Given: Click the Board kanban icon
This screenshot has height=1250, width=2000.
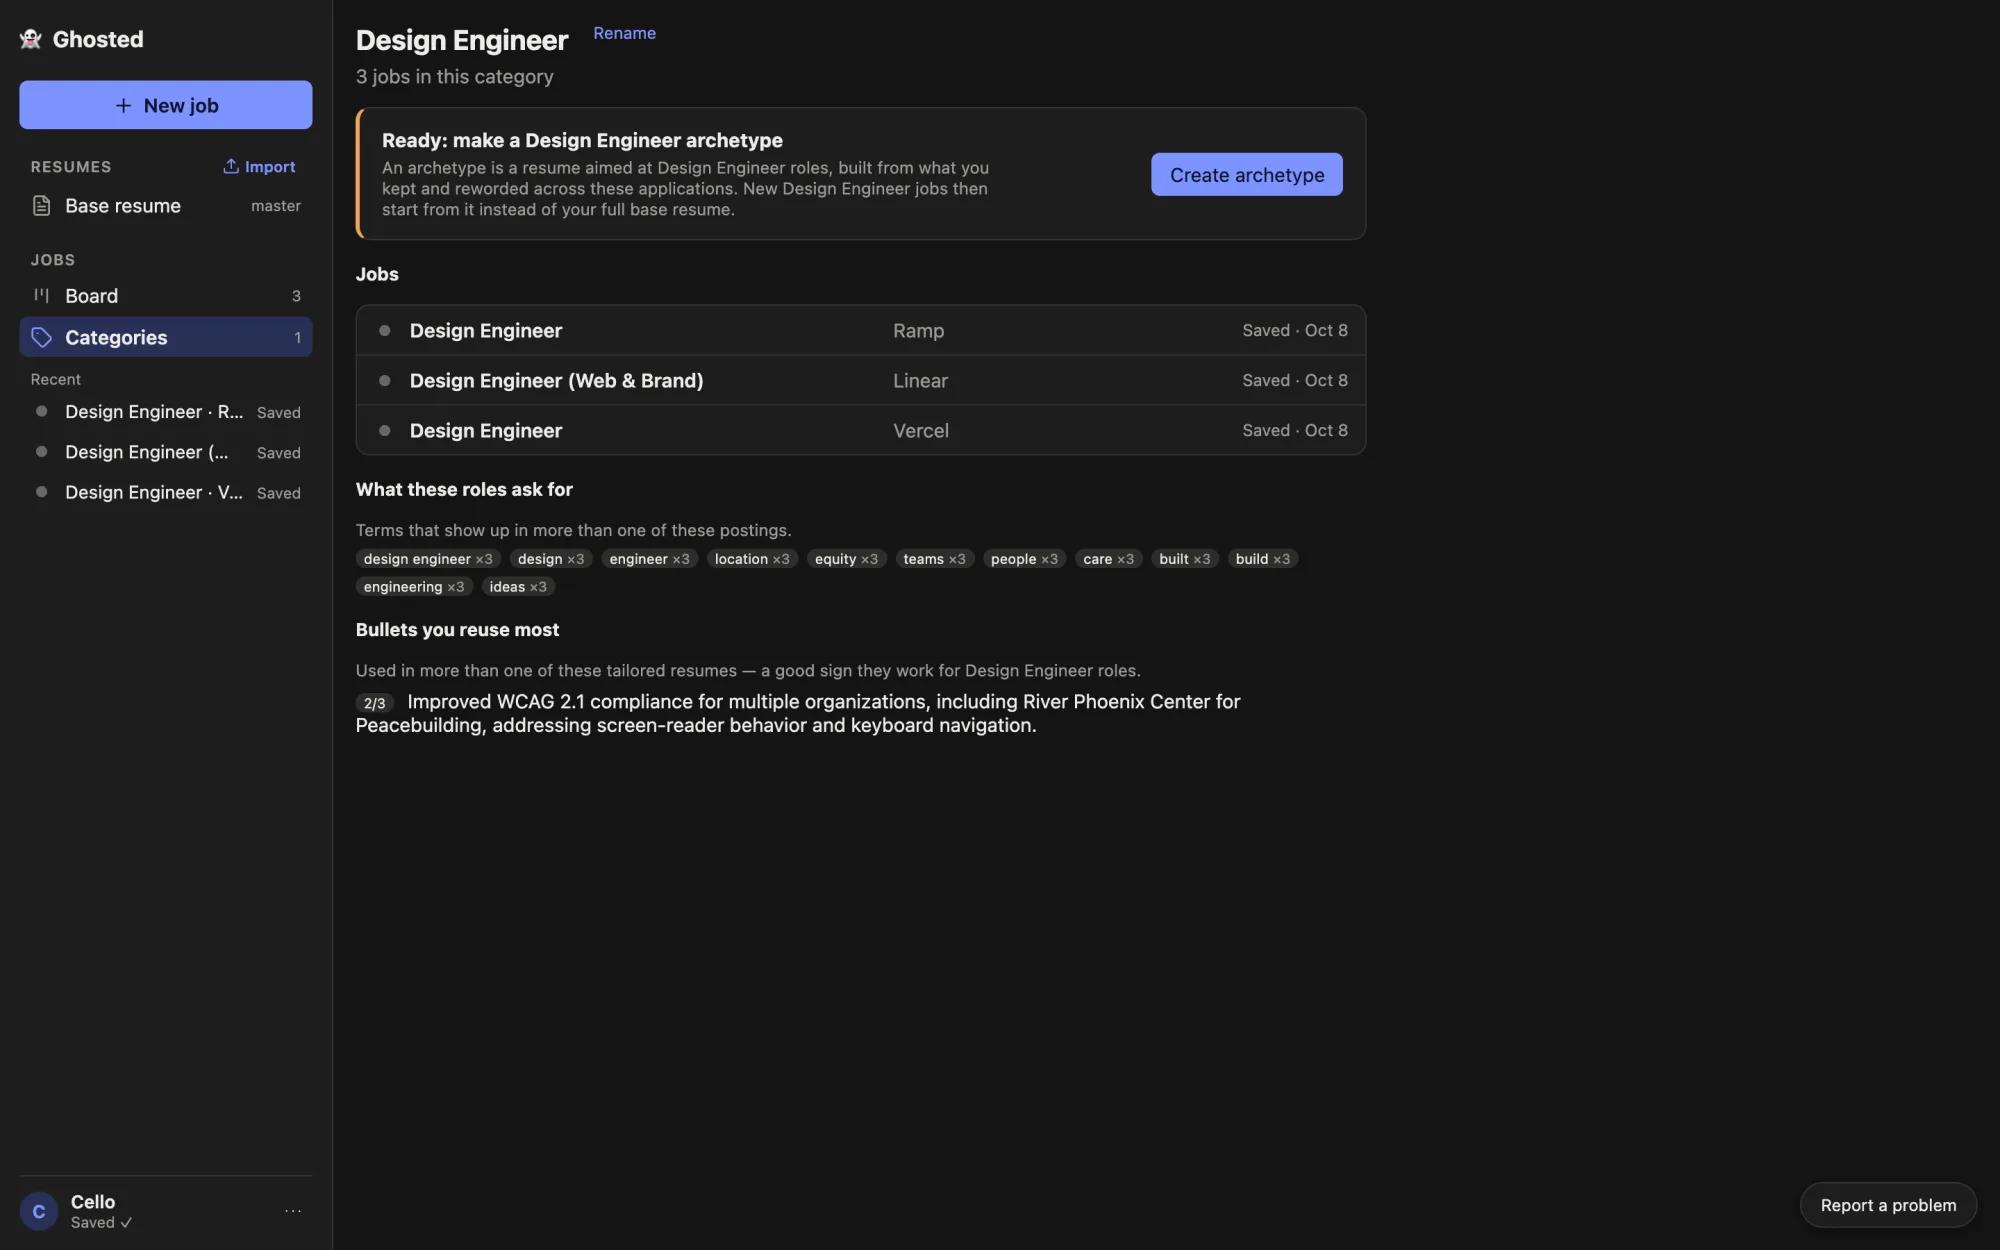Looking at the screenshot, I should pos(41,295).
